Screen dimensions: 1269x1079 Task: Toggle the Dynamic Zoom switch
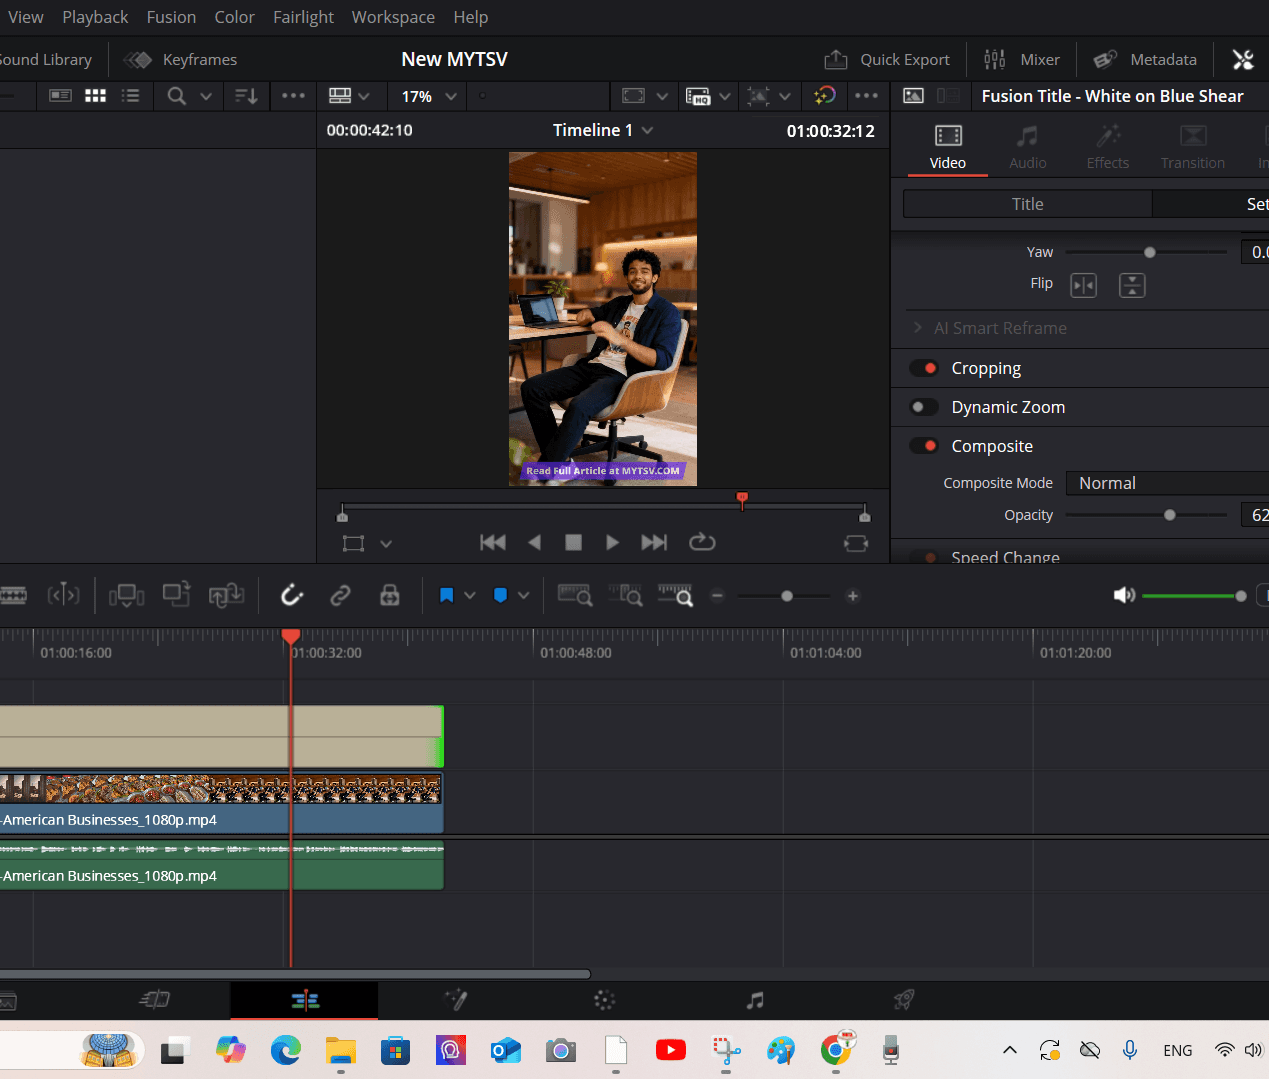[x=924, y=407]
